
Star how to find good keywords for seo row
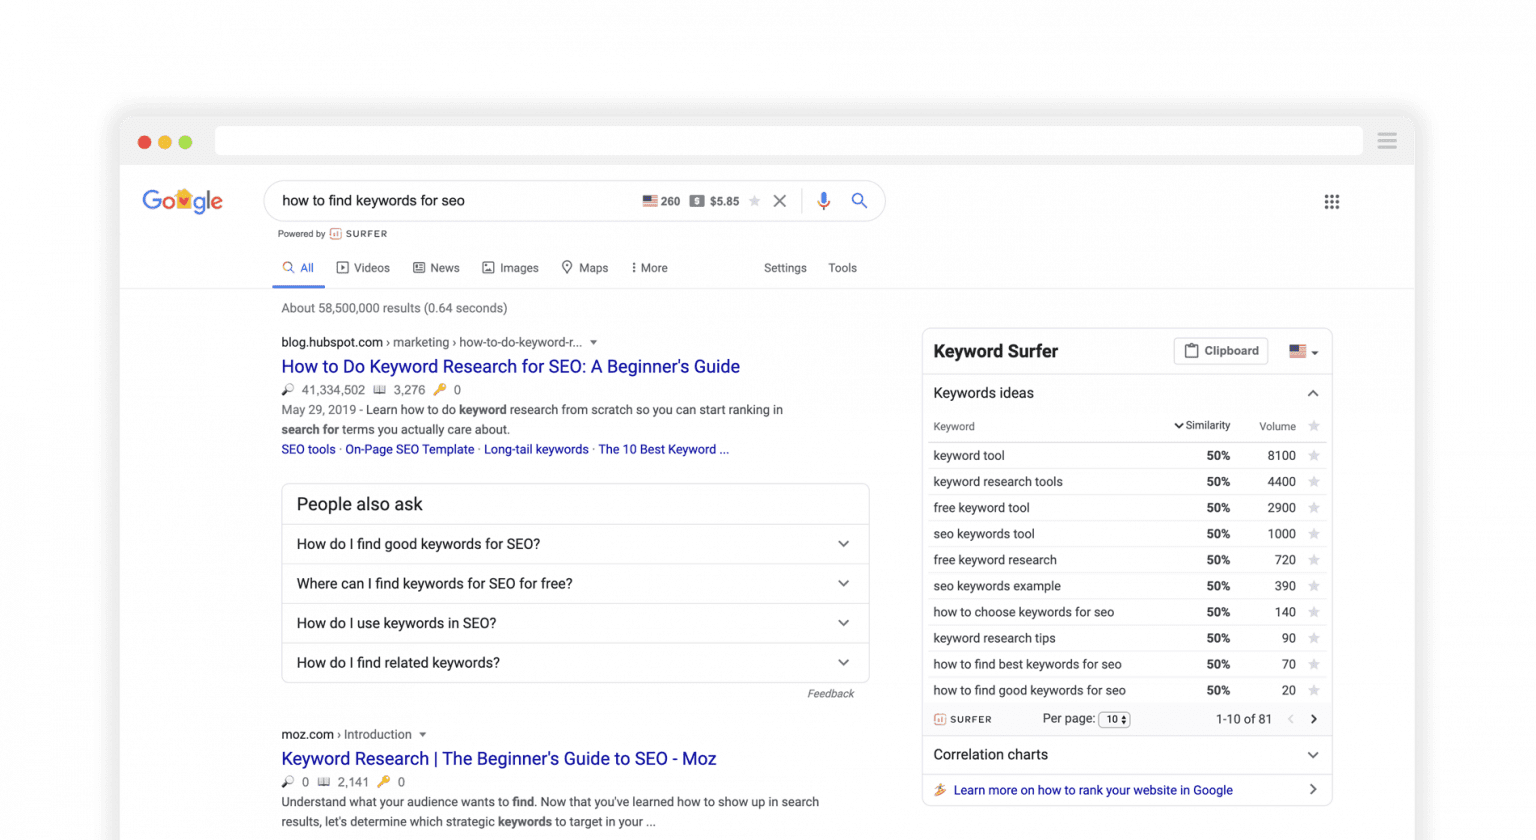coord(1314,690)
